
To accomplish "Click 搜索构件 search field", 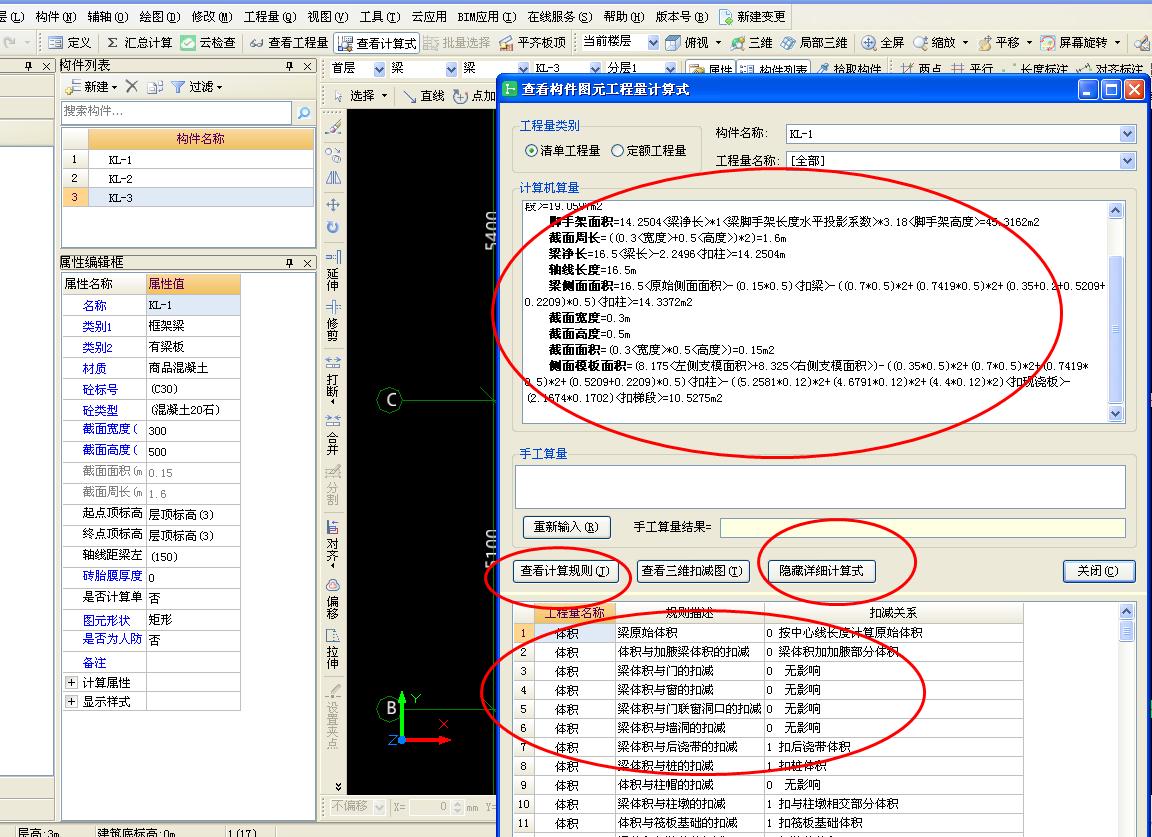I will pos(177,112).
